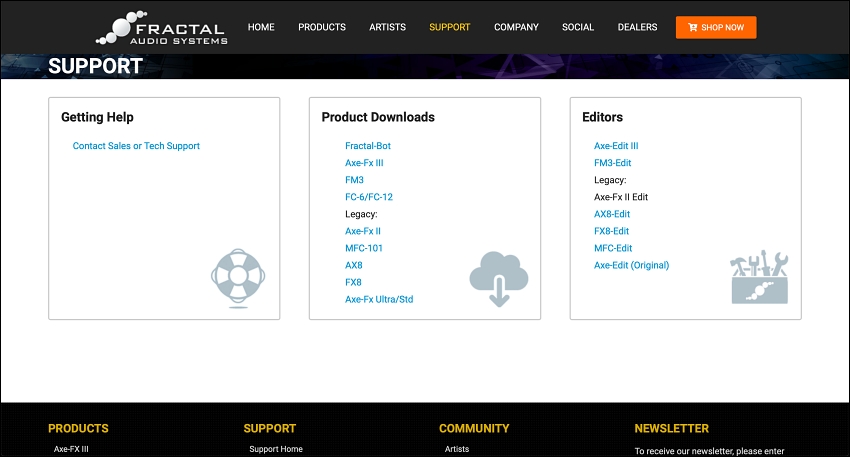
Task: Open footer Support Home link
Action: tap(276, 449)
